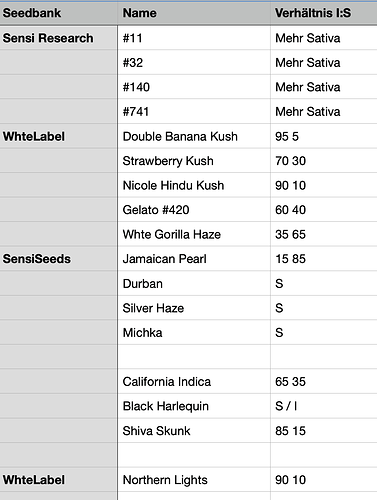Select the Strawberry Kush name cell
The width and height of the screenshot is (377, 500).
tap(194, 161)
